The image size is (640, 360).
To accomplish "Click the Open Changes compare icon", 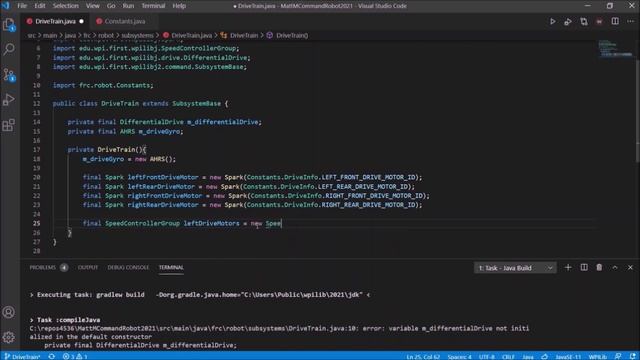I will click(584, 21).
